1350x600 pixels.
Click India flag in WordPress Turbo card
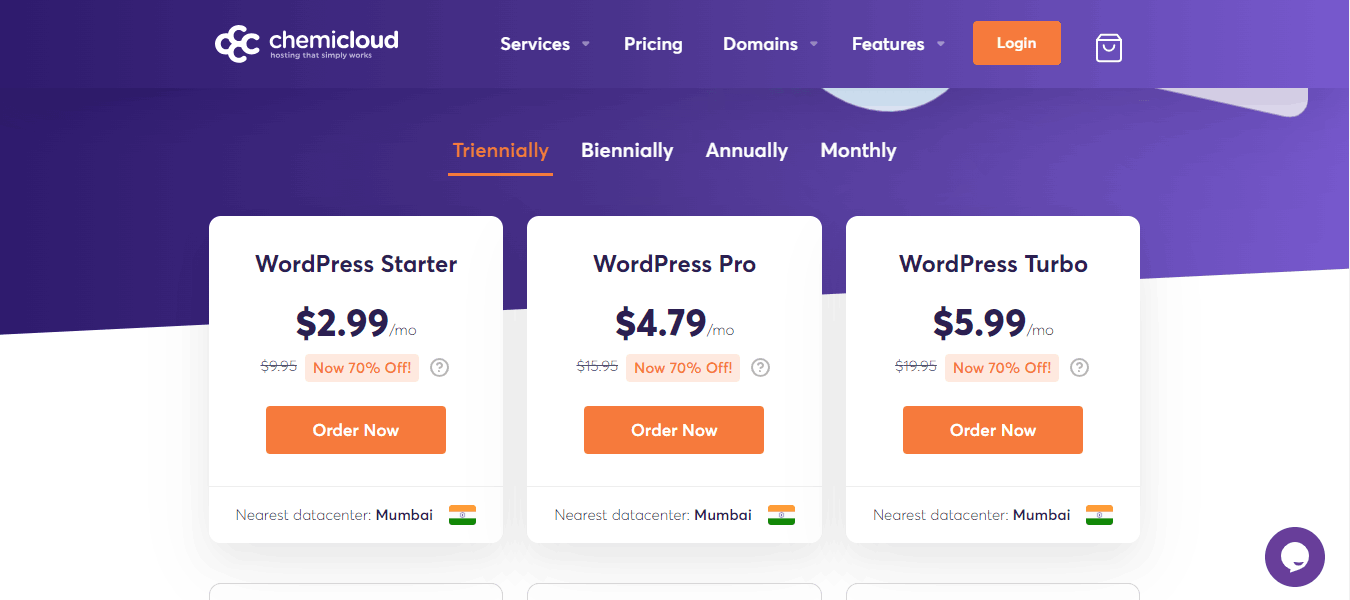coord(1099,515)
